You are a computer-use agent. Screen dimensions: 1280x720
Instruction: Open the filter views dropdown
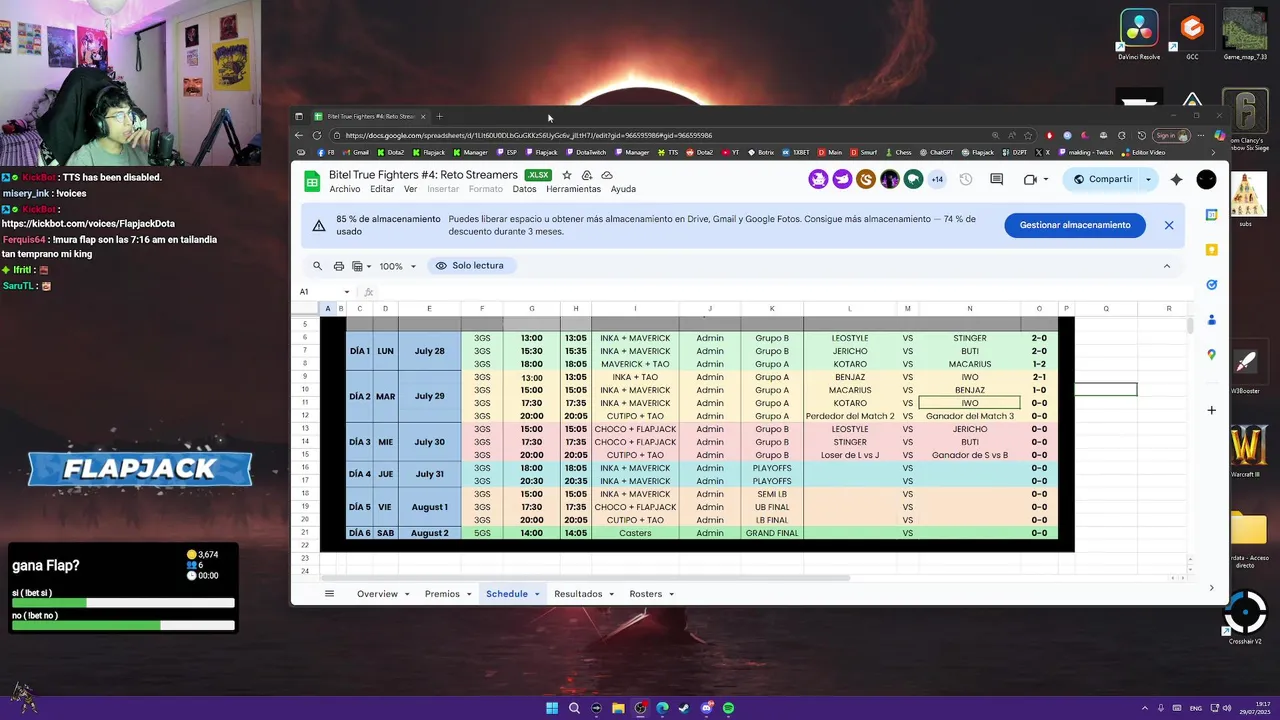[362, 266]
